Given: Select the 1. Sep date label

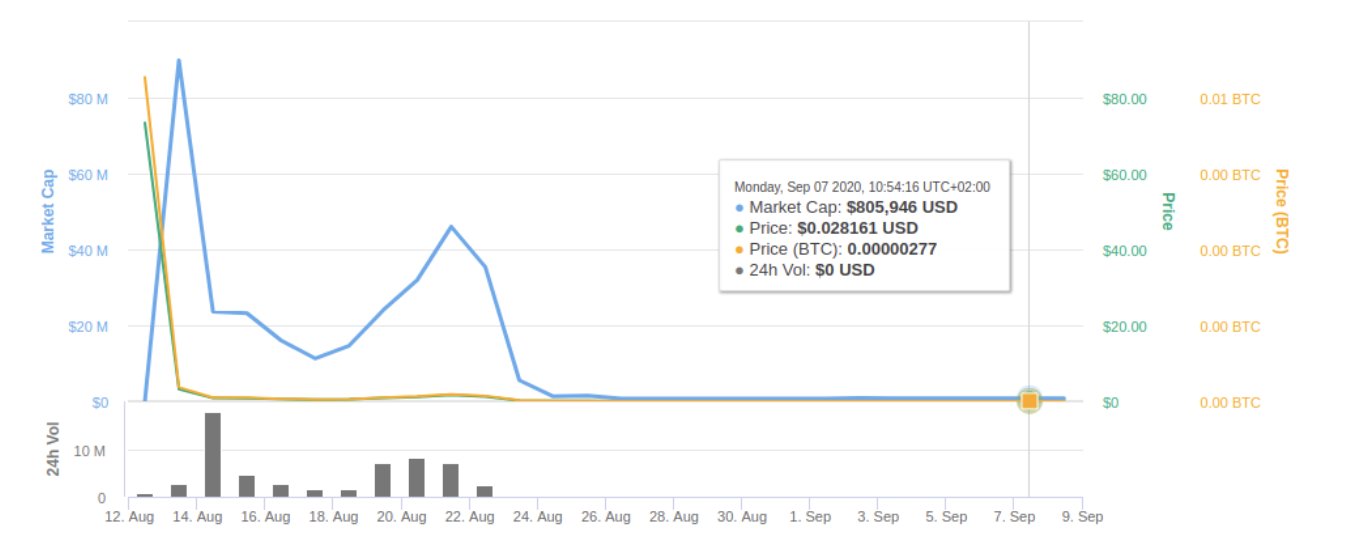Looking at the screenshot, I should pos(810,517).
